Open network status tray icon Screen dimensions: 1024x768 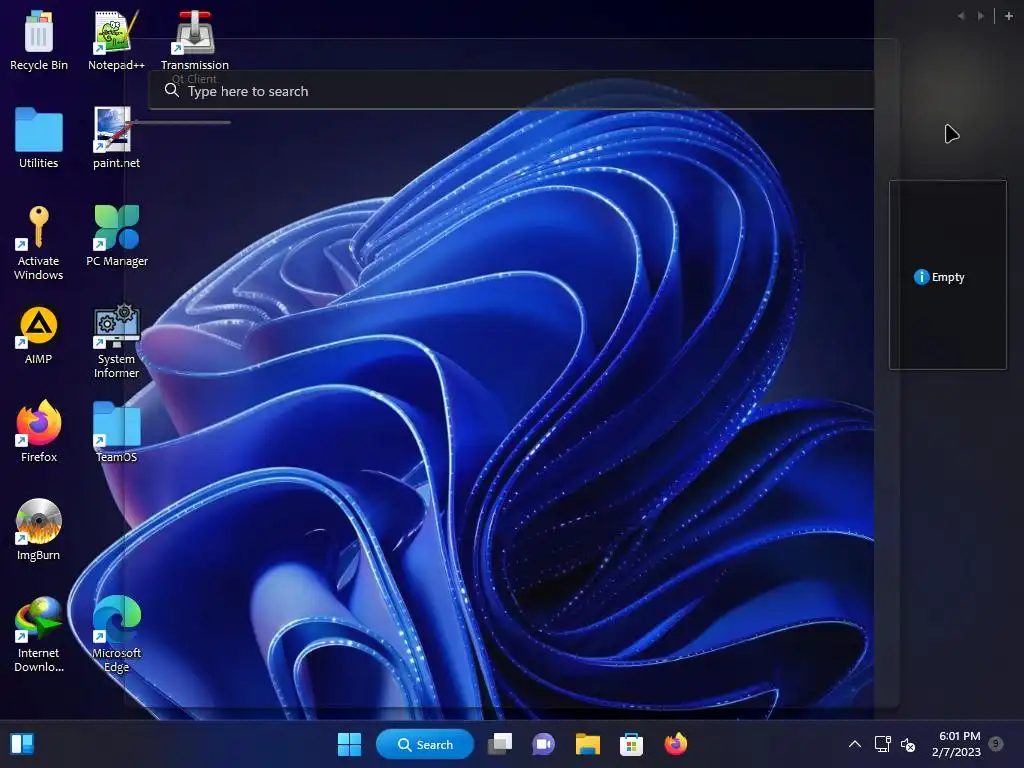(x=882, y=744)
